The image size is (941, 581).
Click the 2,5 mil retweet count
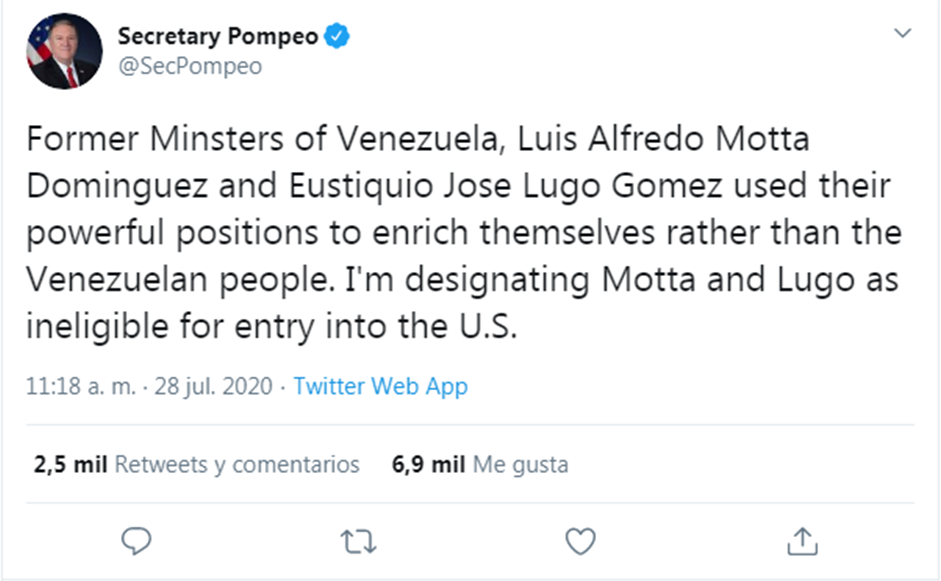pyautogui.click(x=70, y=464)
